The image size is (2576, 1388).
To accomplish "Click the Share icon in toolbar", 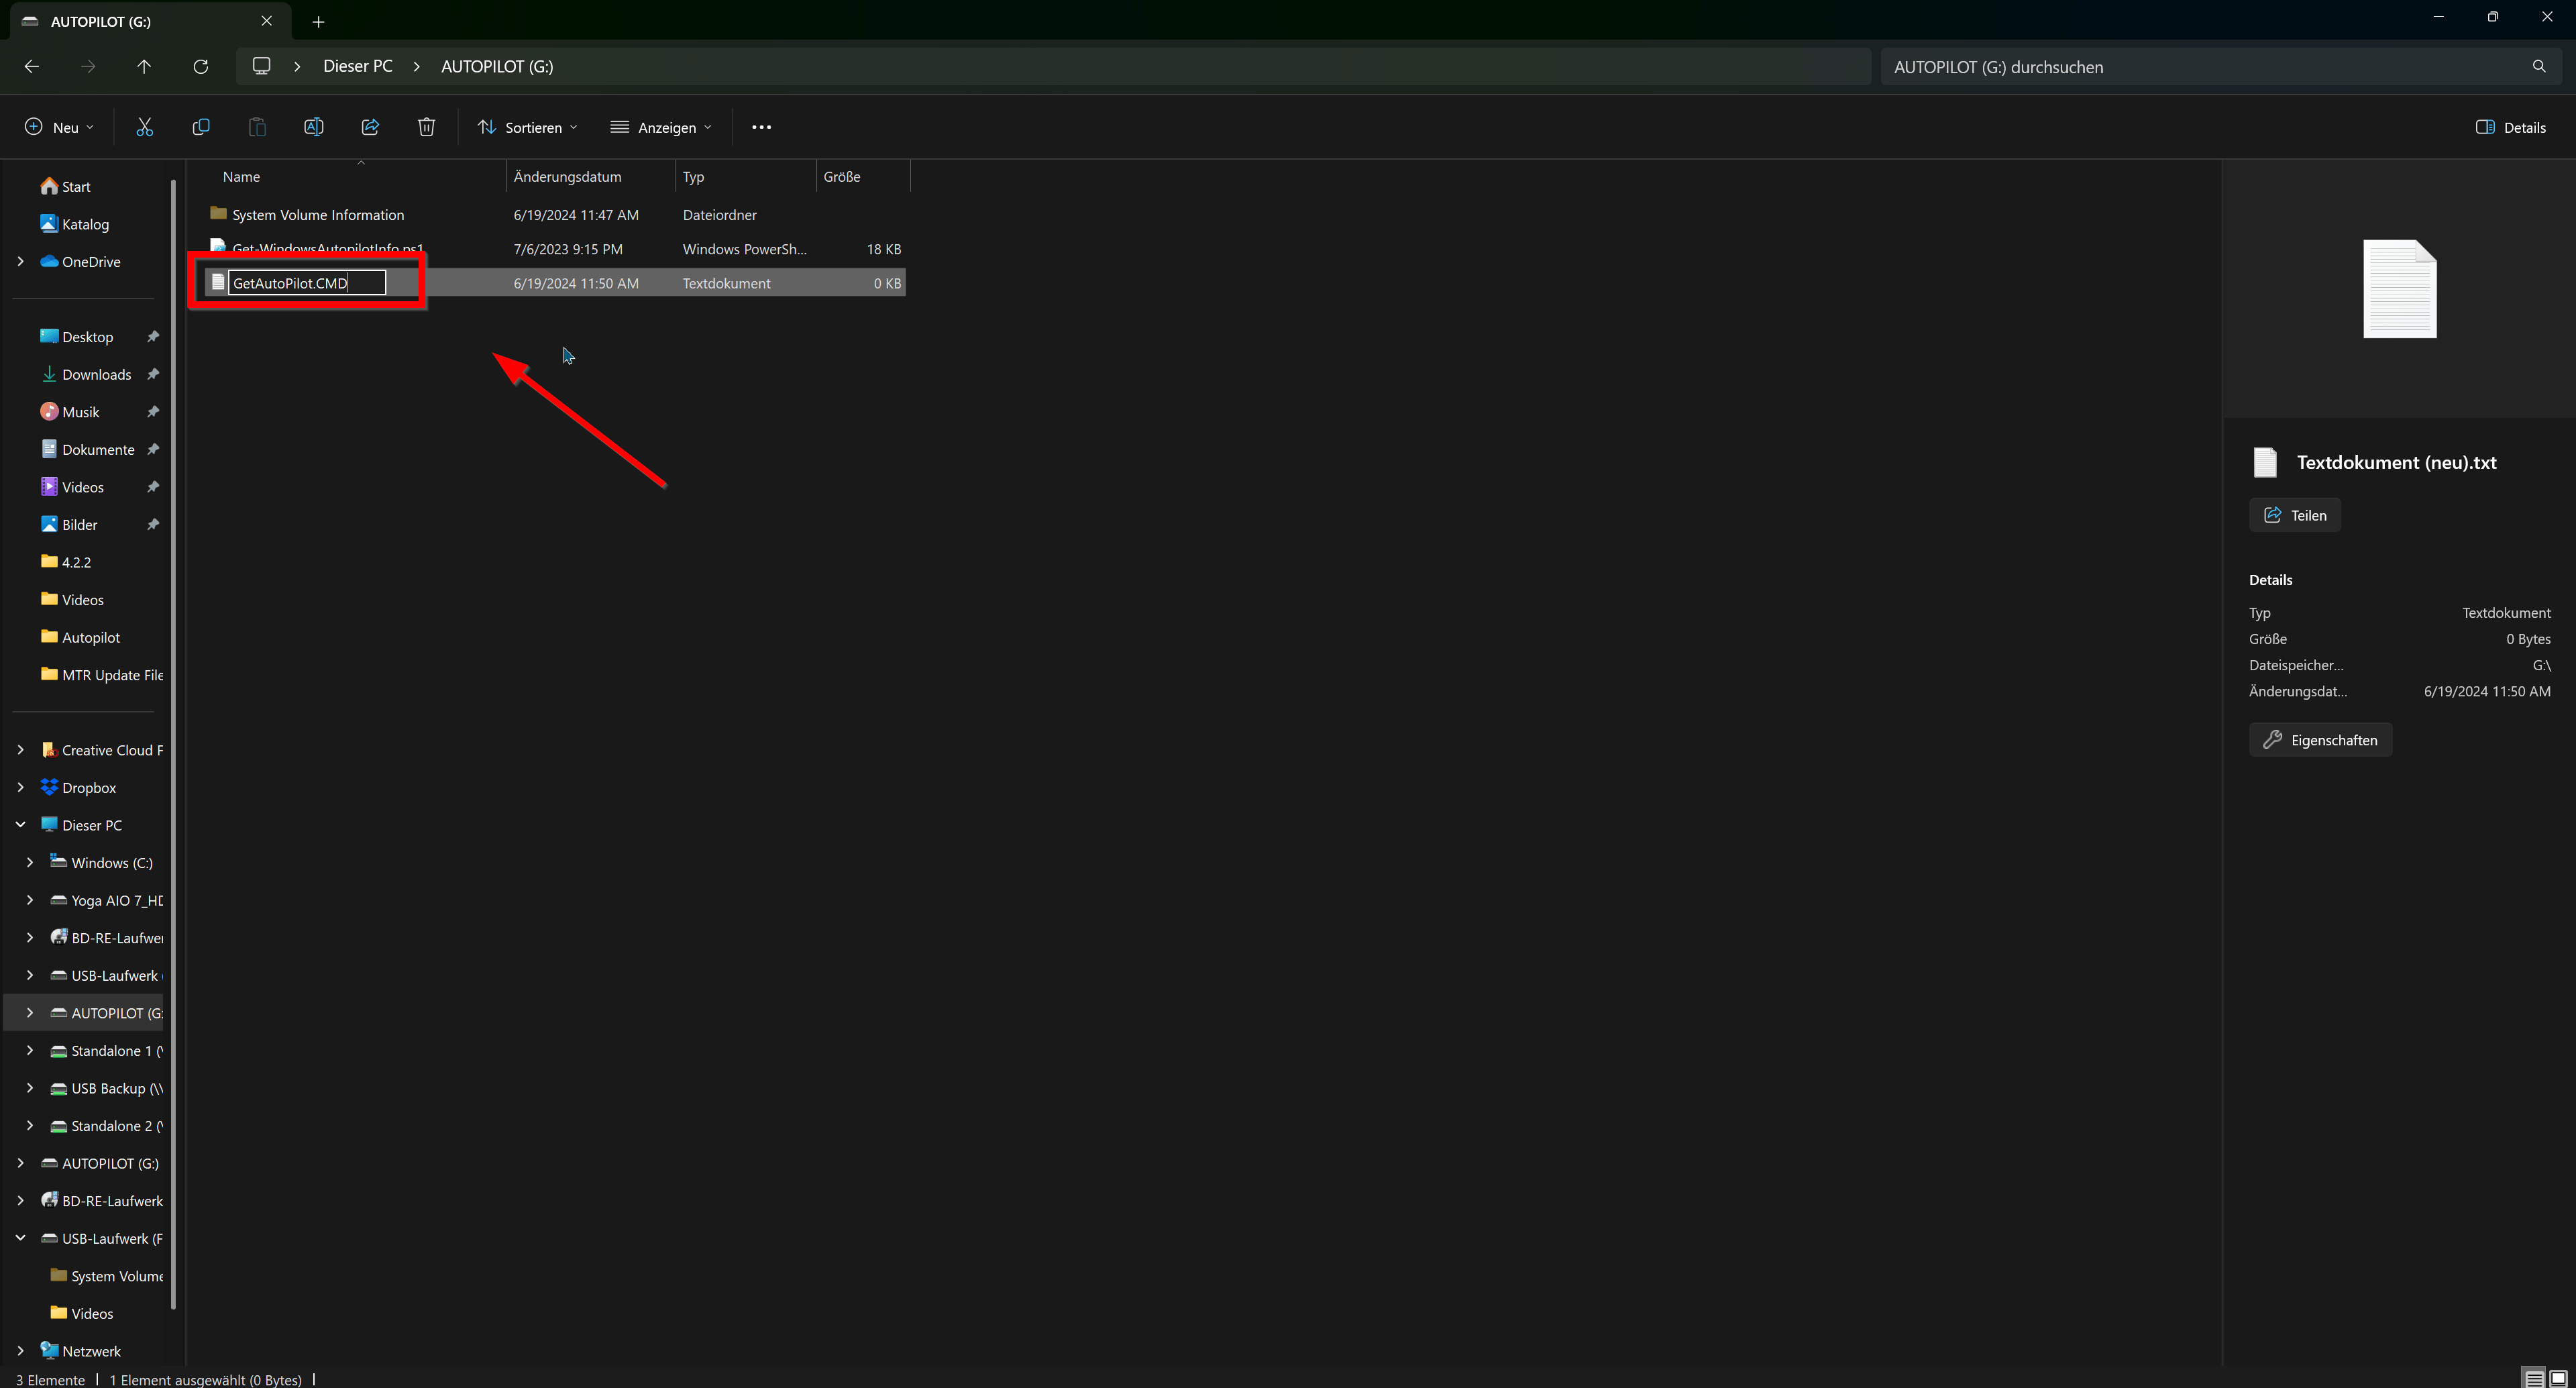I will [370, 127].
